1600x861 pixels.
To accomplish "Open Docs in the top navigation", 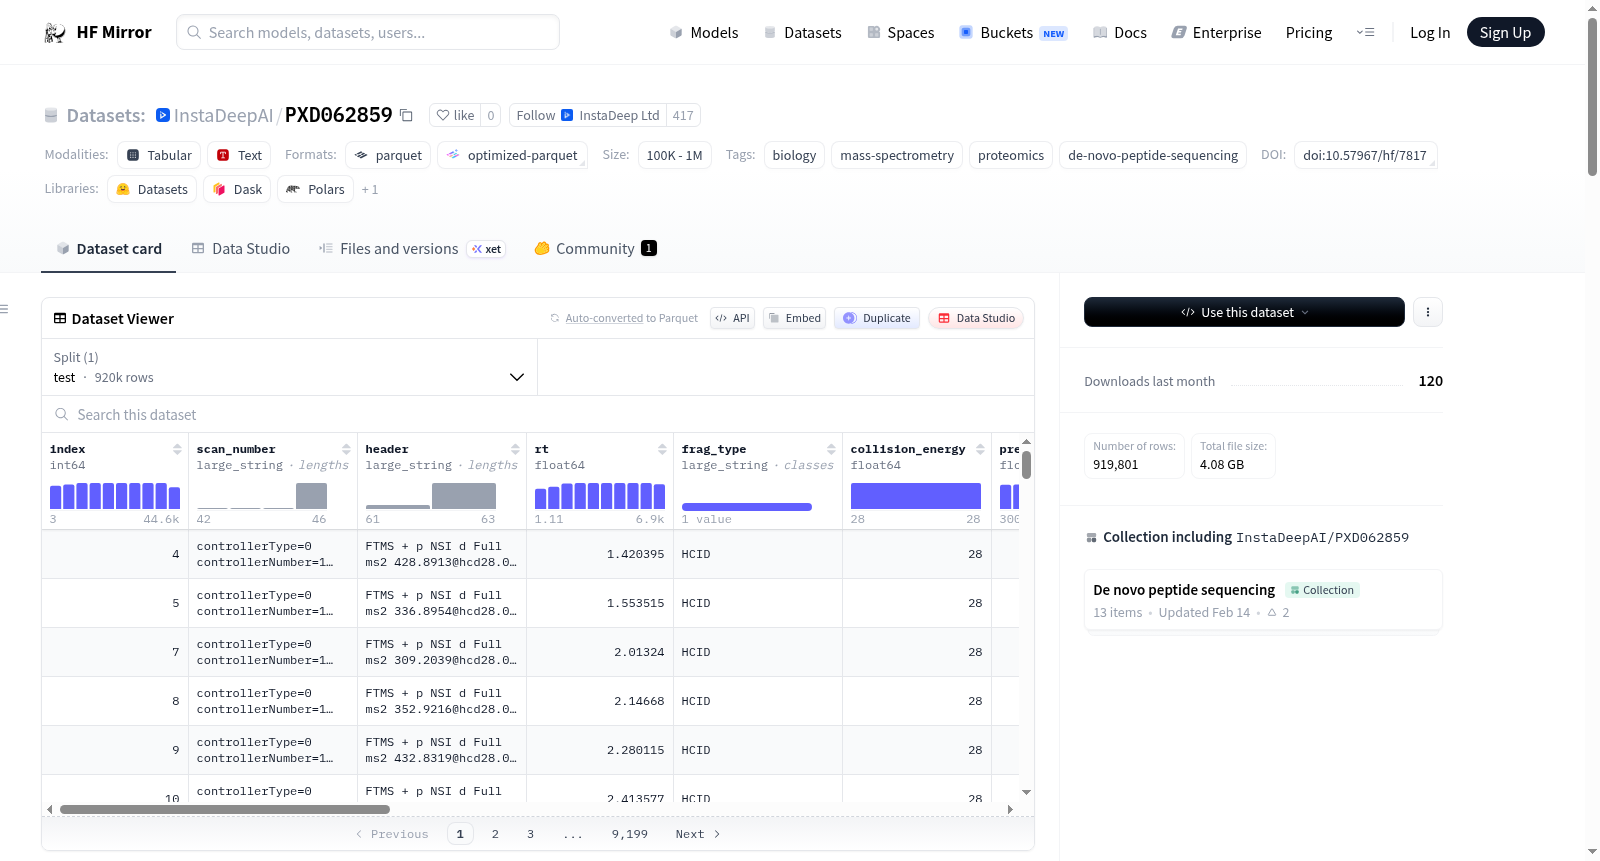I will coord(1120,33).
